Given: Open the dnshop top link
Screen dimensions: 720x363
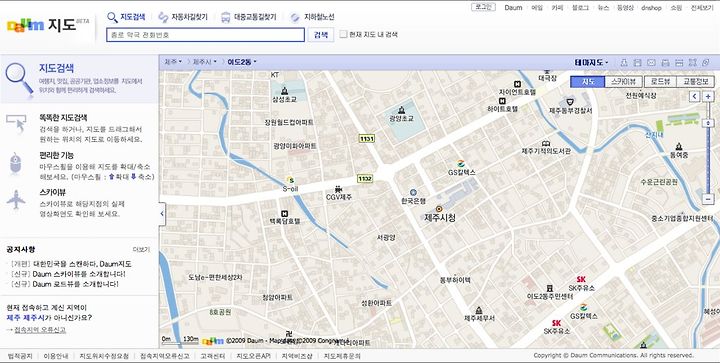Looking at the screenshot, I should pyautogui.click(x=651, y=8).
